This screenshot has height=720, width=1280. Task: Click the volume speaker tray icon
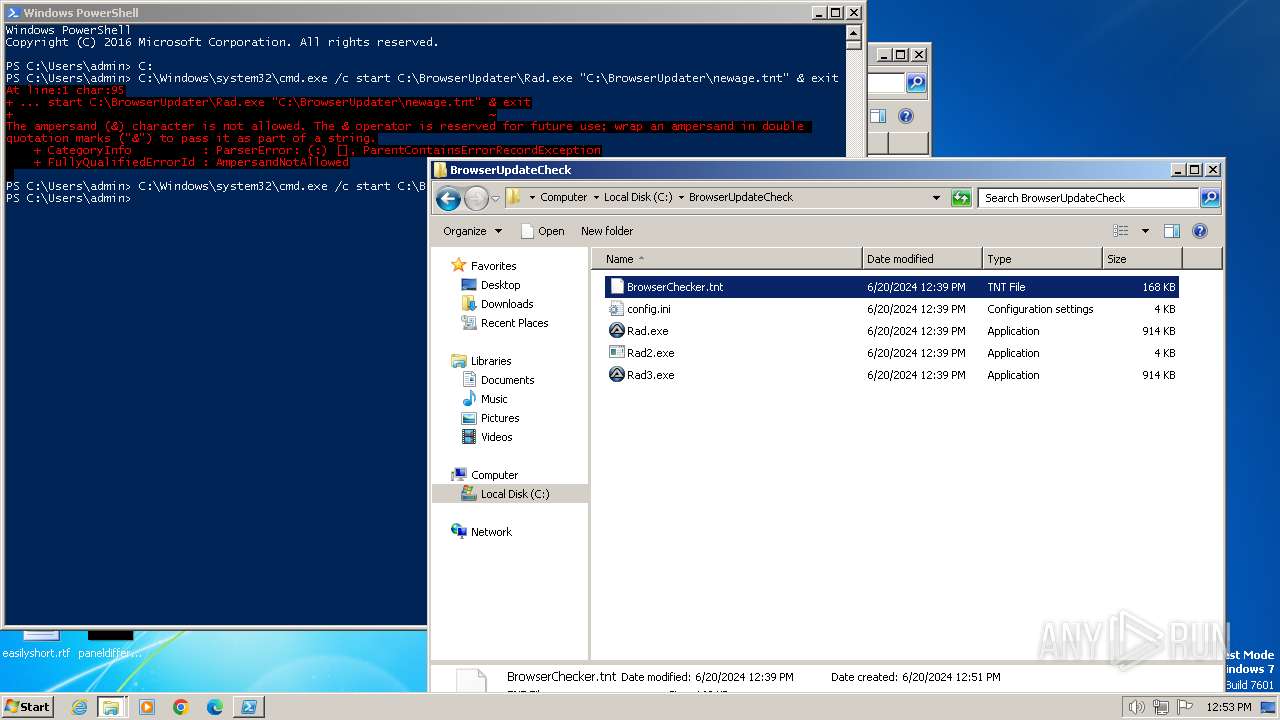click(x=1136, y=707)
